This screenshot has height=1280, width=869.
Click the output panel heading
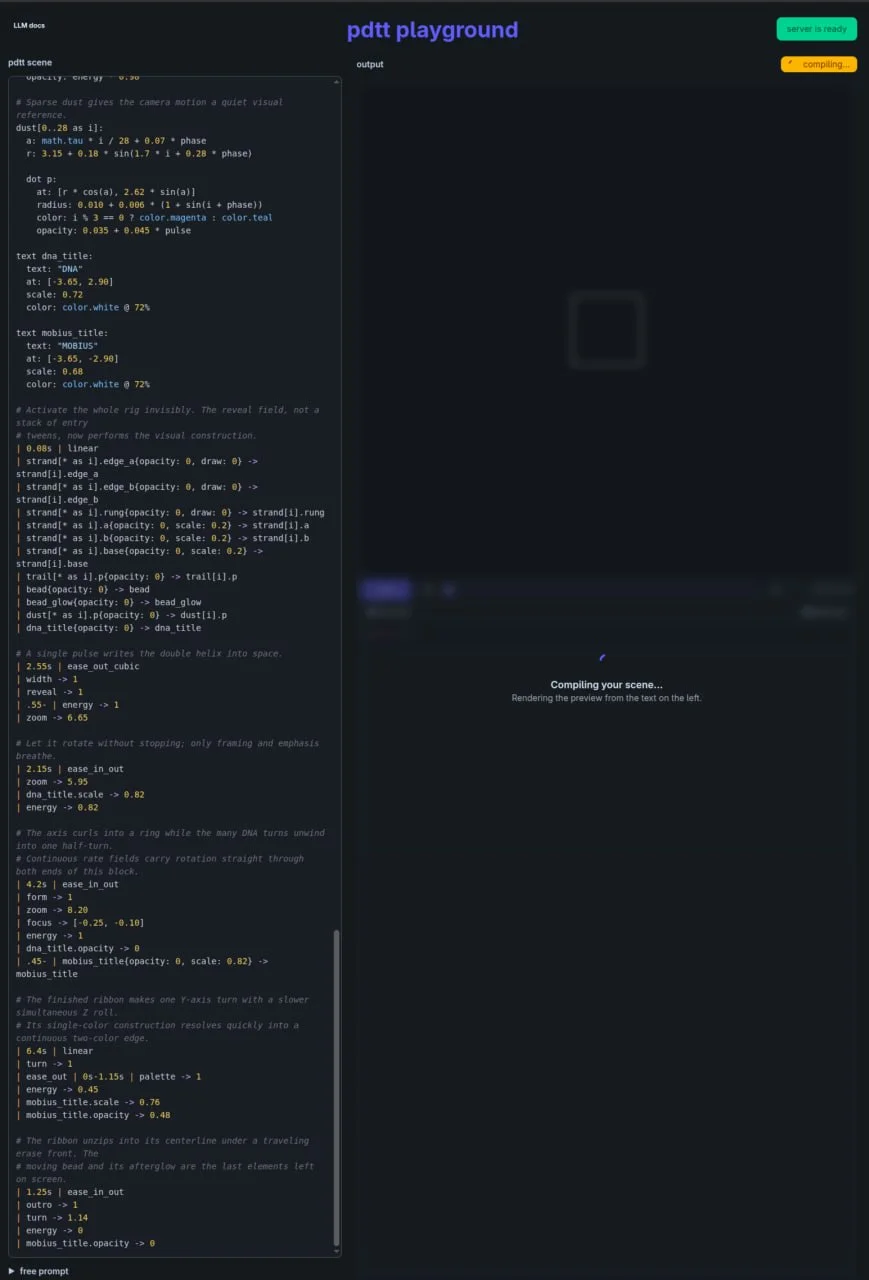370,64
